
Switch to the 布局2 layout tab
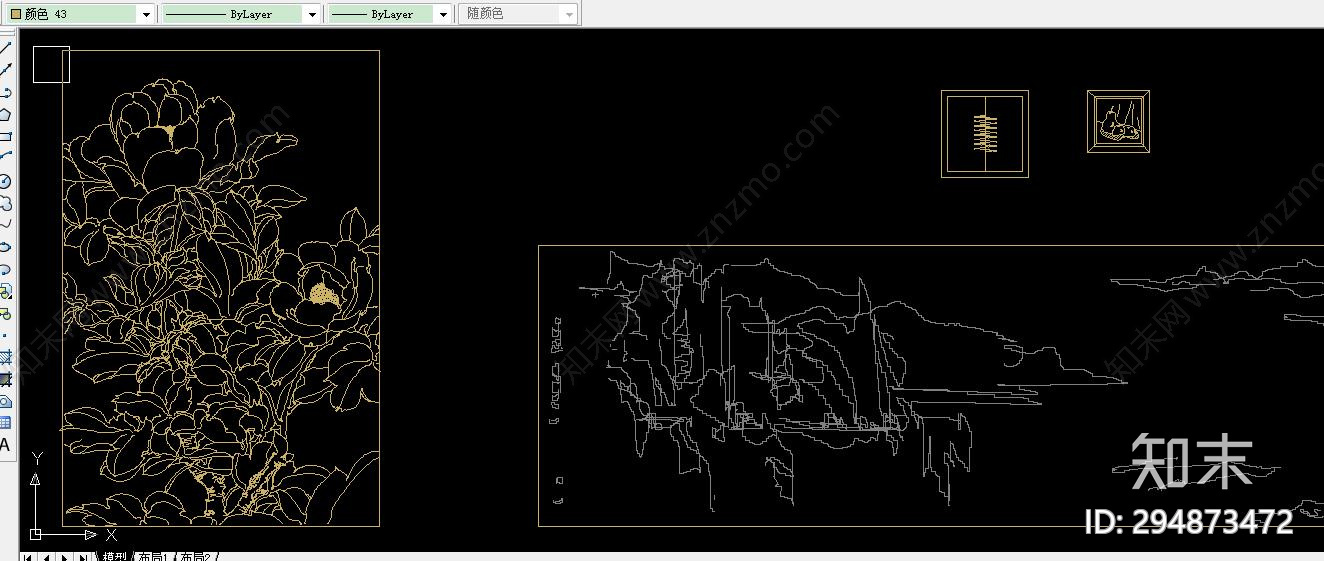[x=194, y=556]
